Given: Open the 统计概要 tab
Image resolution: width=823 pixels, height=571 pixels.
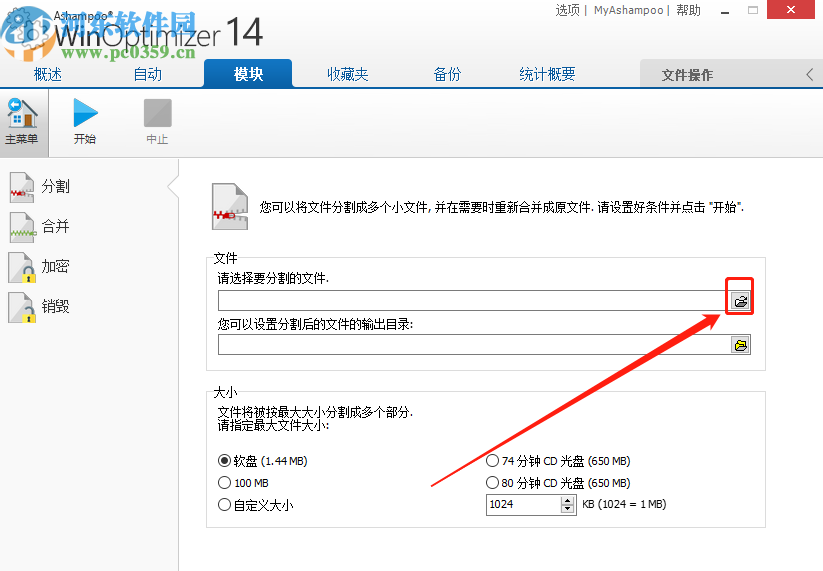Looking at the screenshot, I should coord(547,74).
